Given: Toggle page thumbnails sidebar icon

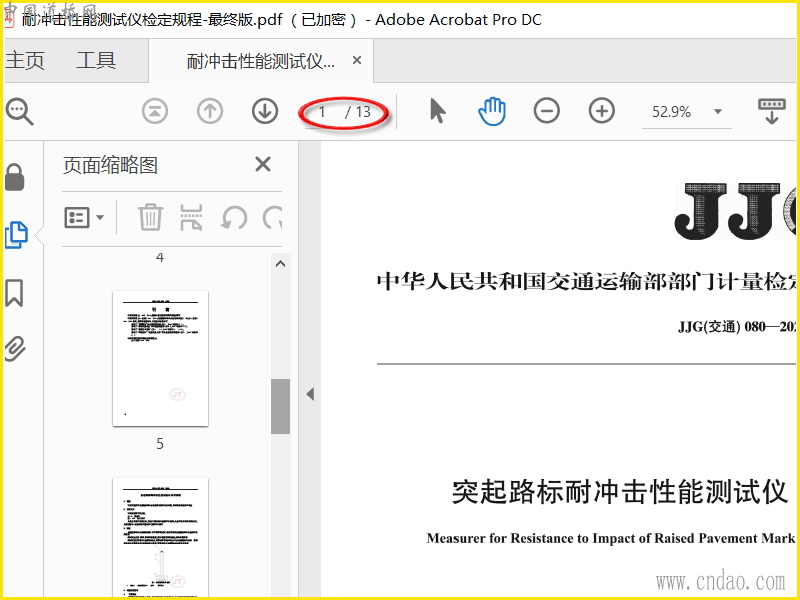Looking at the screenshot, I should pos(16,235).
